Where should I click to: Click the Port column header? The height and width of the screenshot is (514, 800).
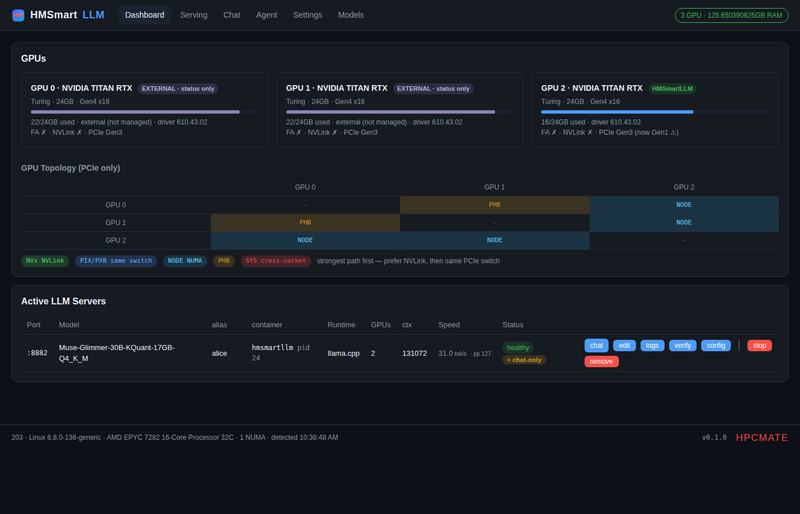34,325
